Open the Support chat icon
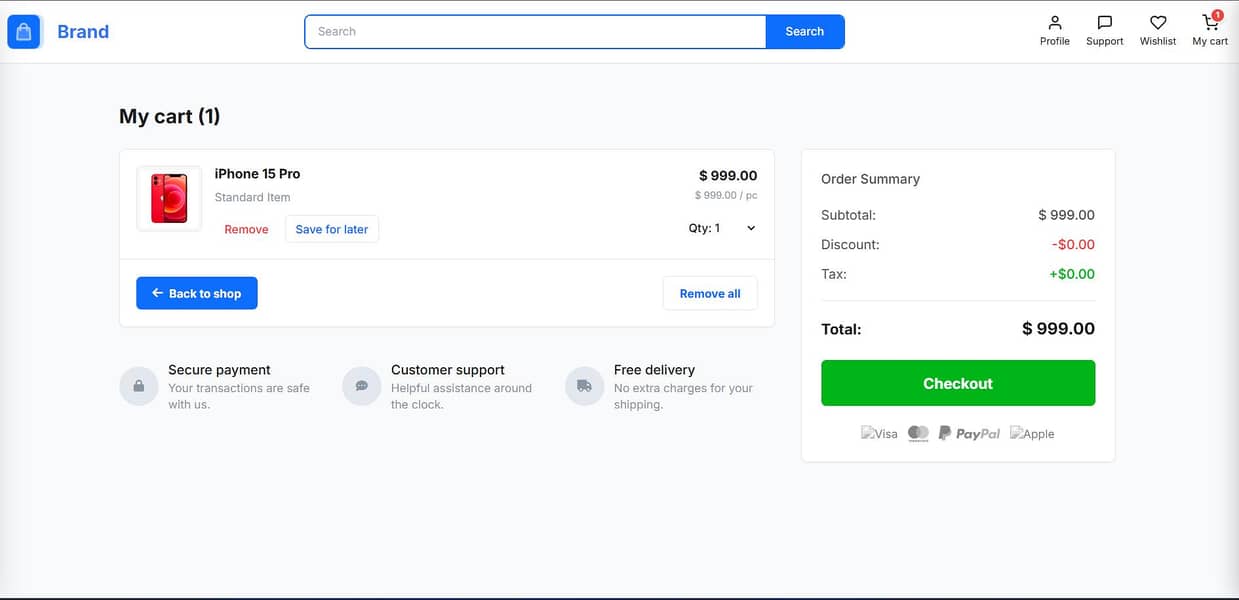Image resolution: width=1239 pixels, height=600 pixels. click(1104, 23)
